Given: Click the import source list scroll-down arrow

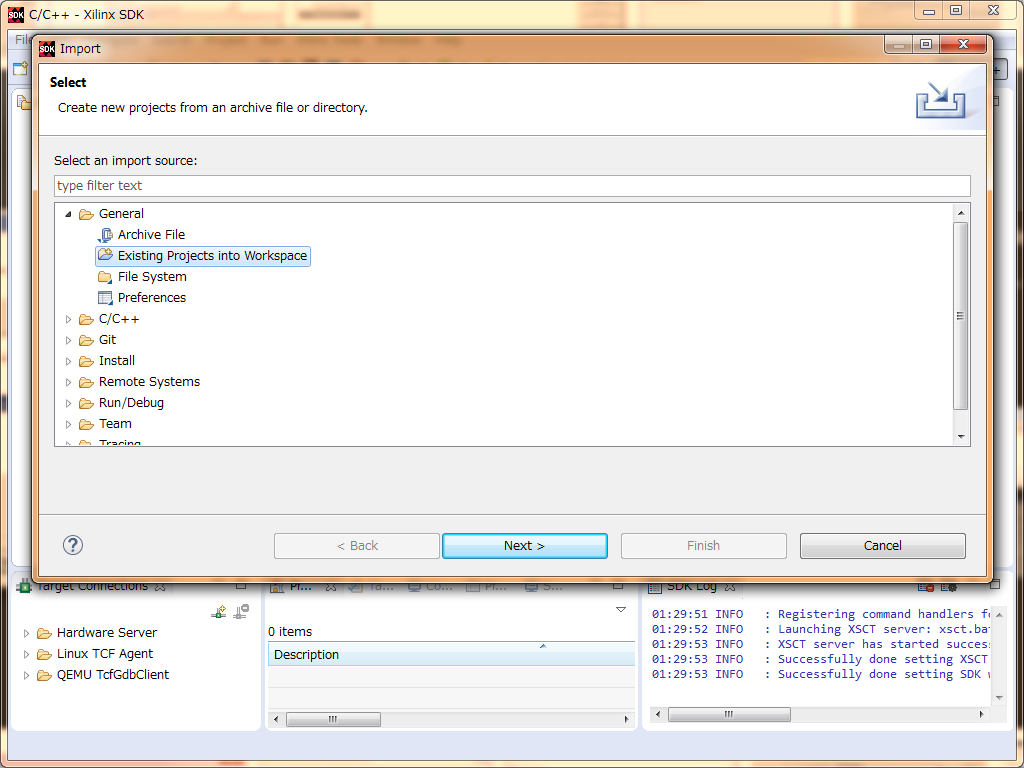Looking at the screenshot, I should click(961, 436).
